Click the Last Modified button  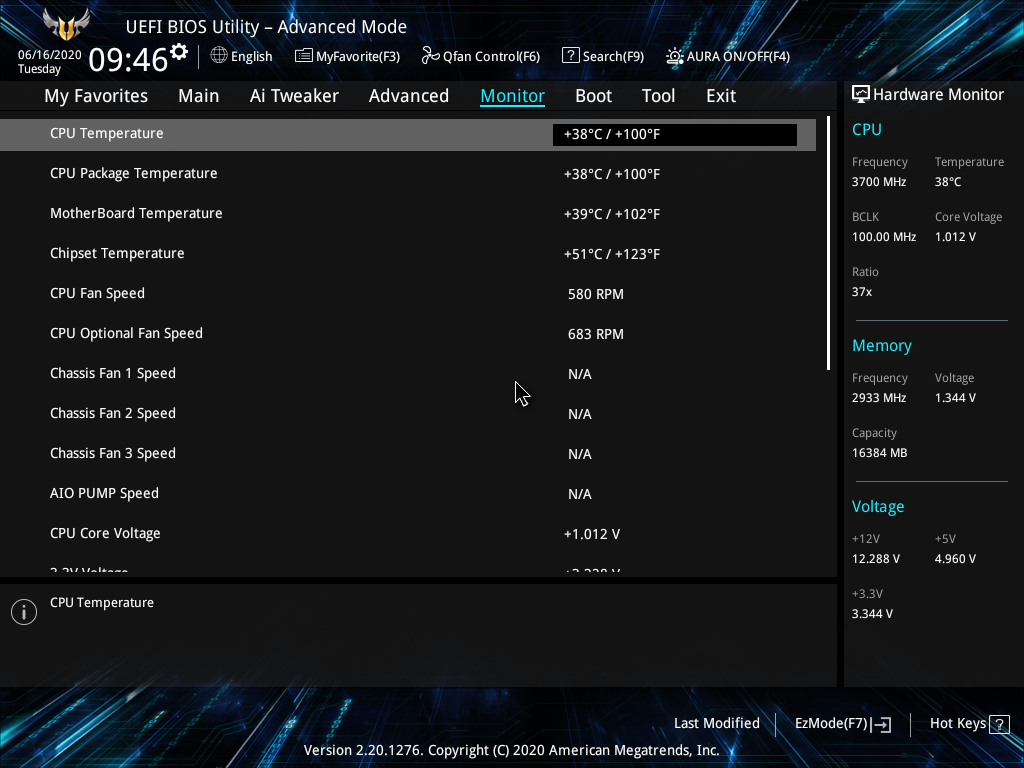pos(717,723)
